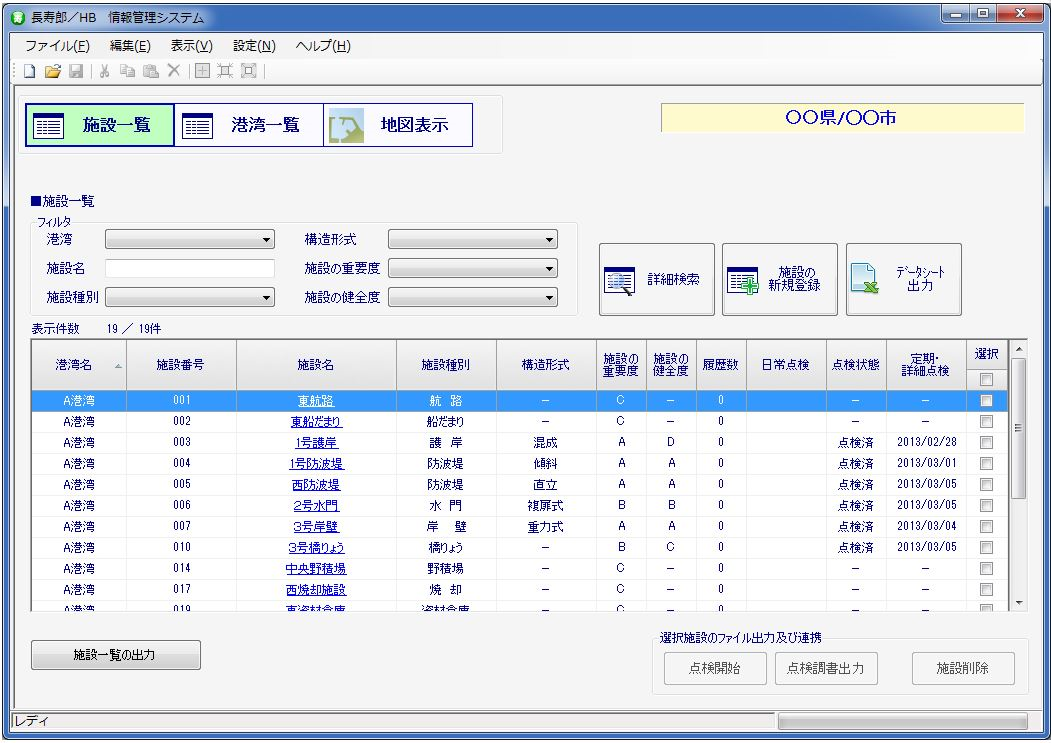
Task: Tick the select-all checkbox in 選択 header
Action: (986, 380)
